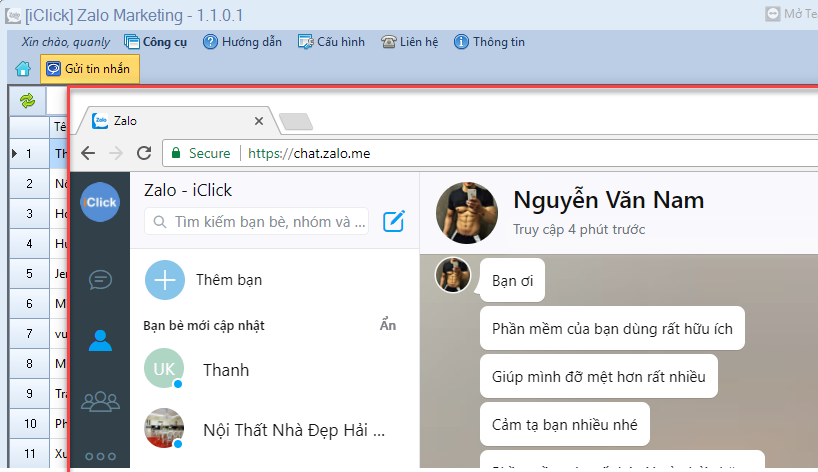Open the Liên hệ menu
The height and width of the screenshot is (472, 818).
click(x=410, y=42)
